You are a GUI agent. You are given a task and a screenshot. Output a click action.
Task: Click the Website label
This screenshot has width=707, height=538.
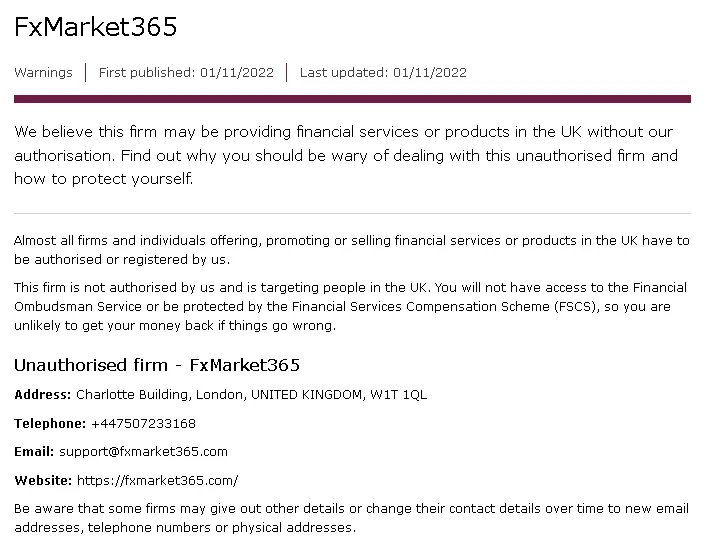pyautogui.click(x=43, y=480)
